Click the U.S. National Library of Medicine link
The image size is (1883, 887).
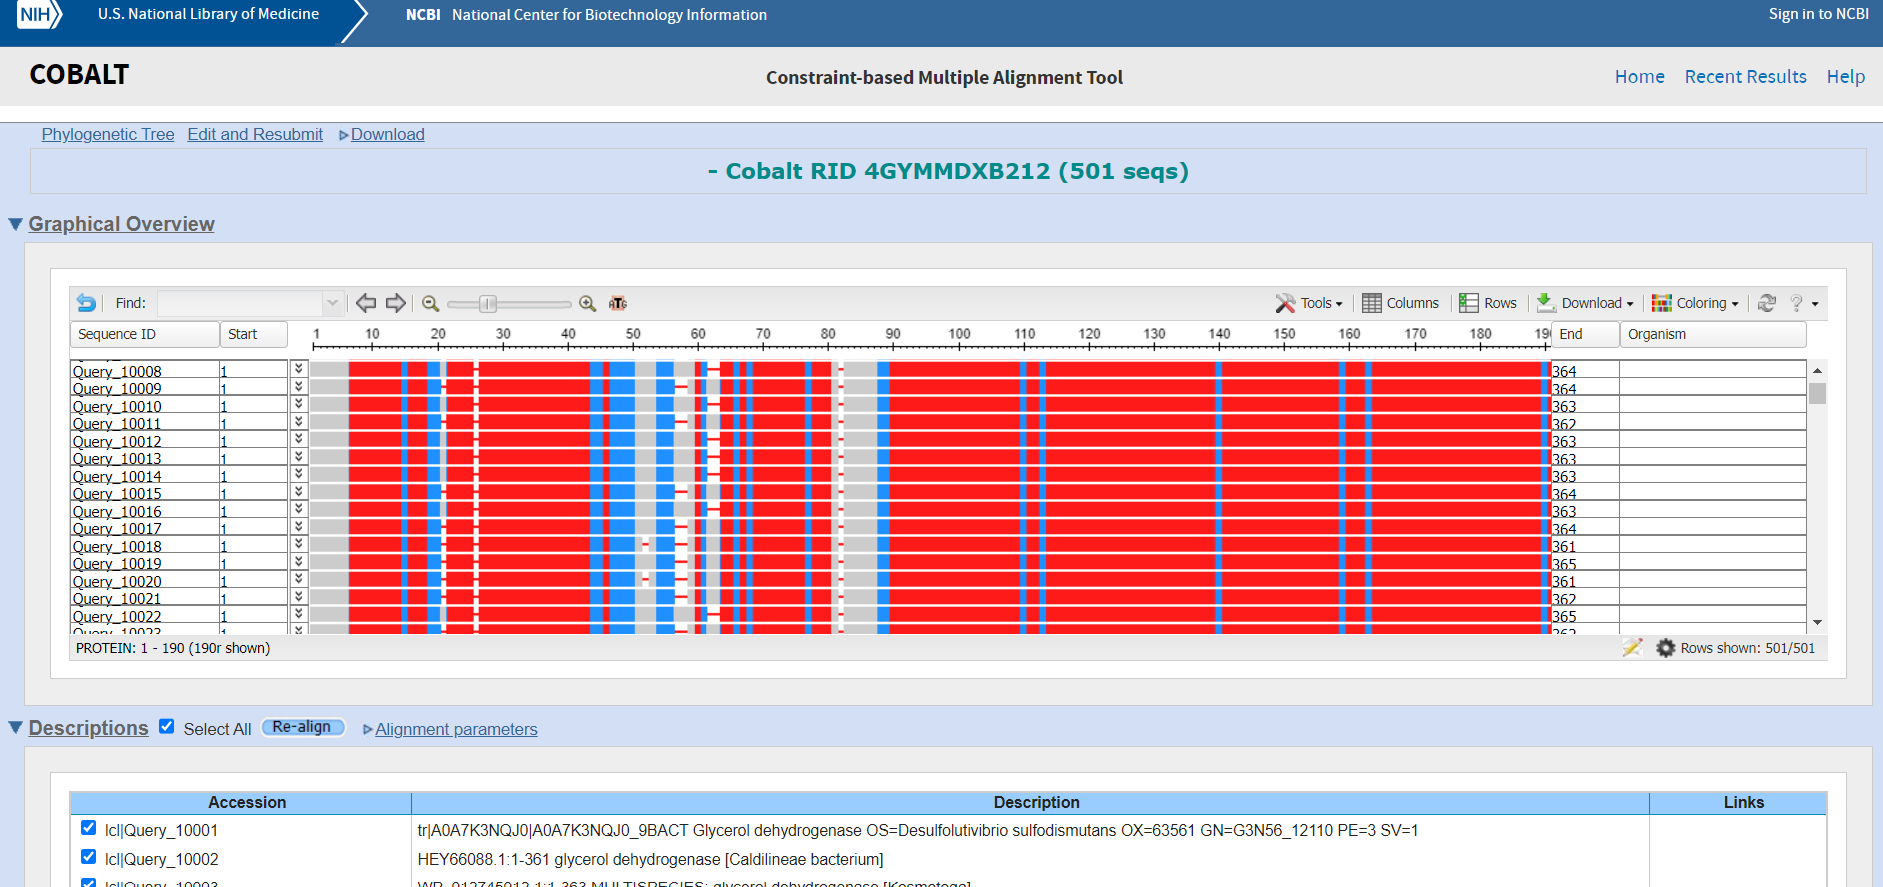coord(208,14)
